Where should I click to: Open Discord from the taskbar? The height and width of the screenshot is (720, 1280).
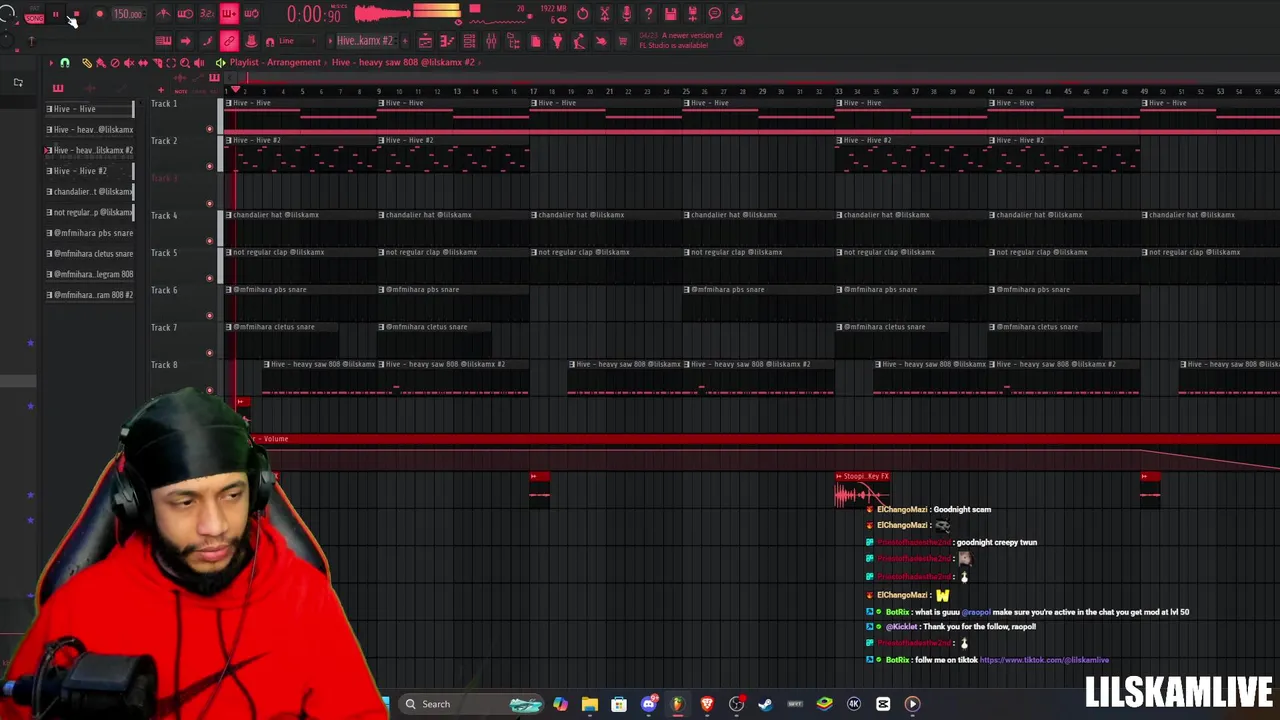pos(648,704)
